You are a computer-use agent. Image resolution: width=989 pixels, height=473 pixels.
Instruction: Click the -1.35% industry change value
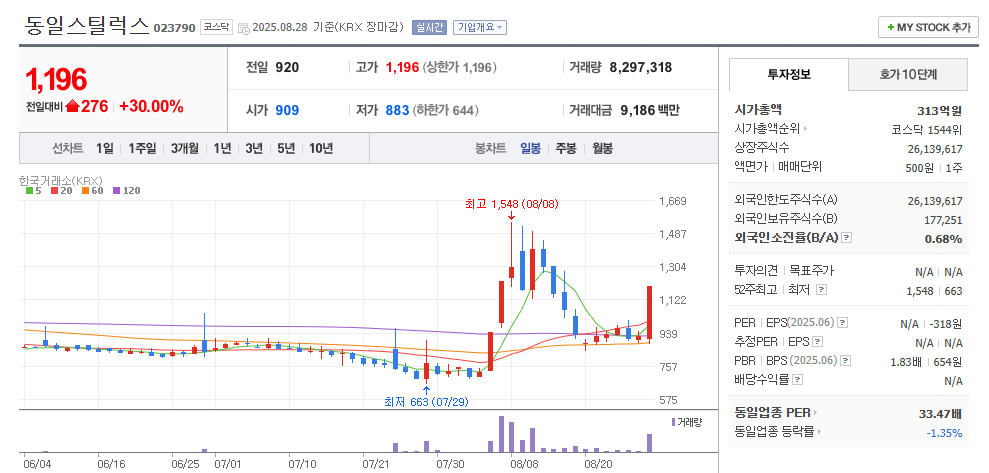click(945, 433)
